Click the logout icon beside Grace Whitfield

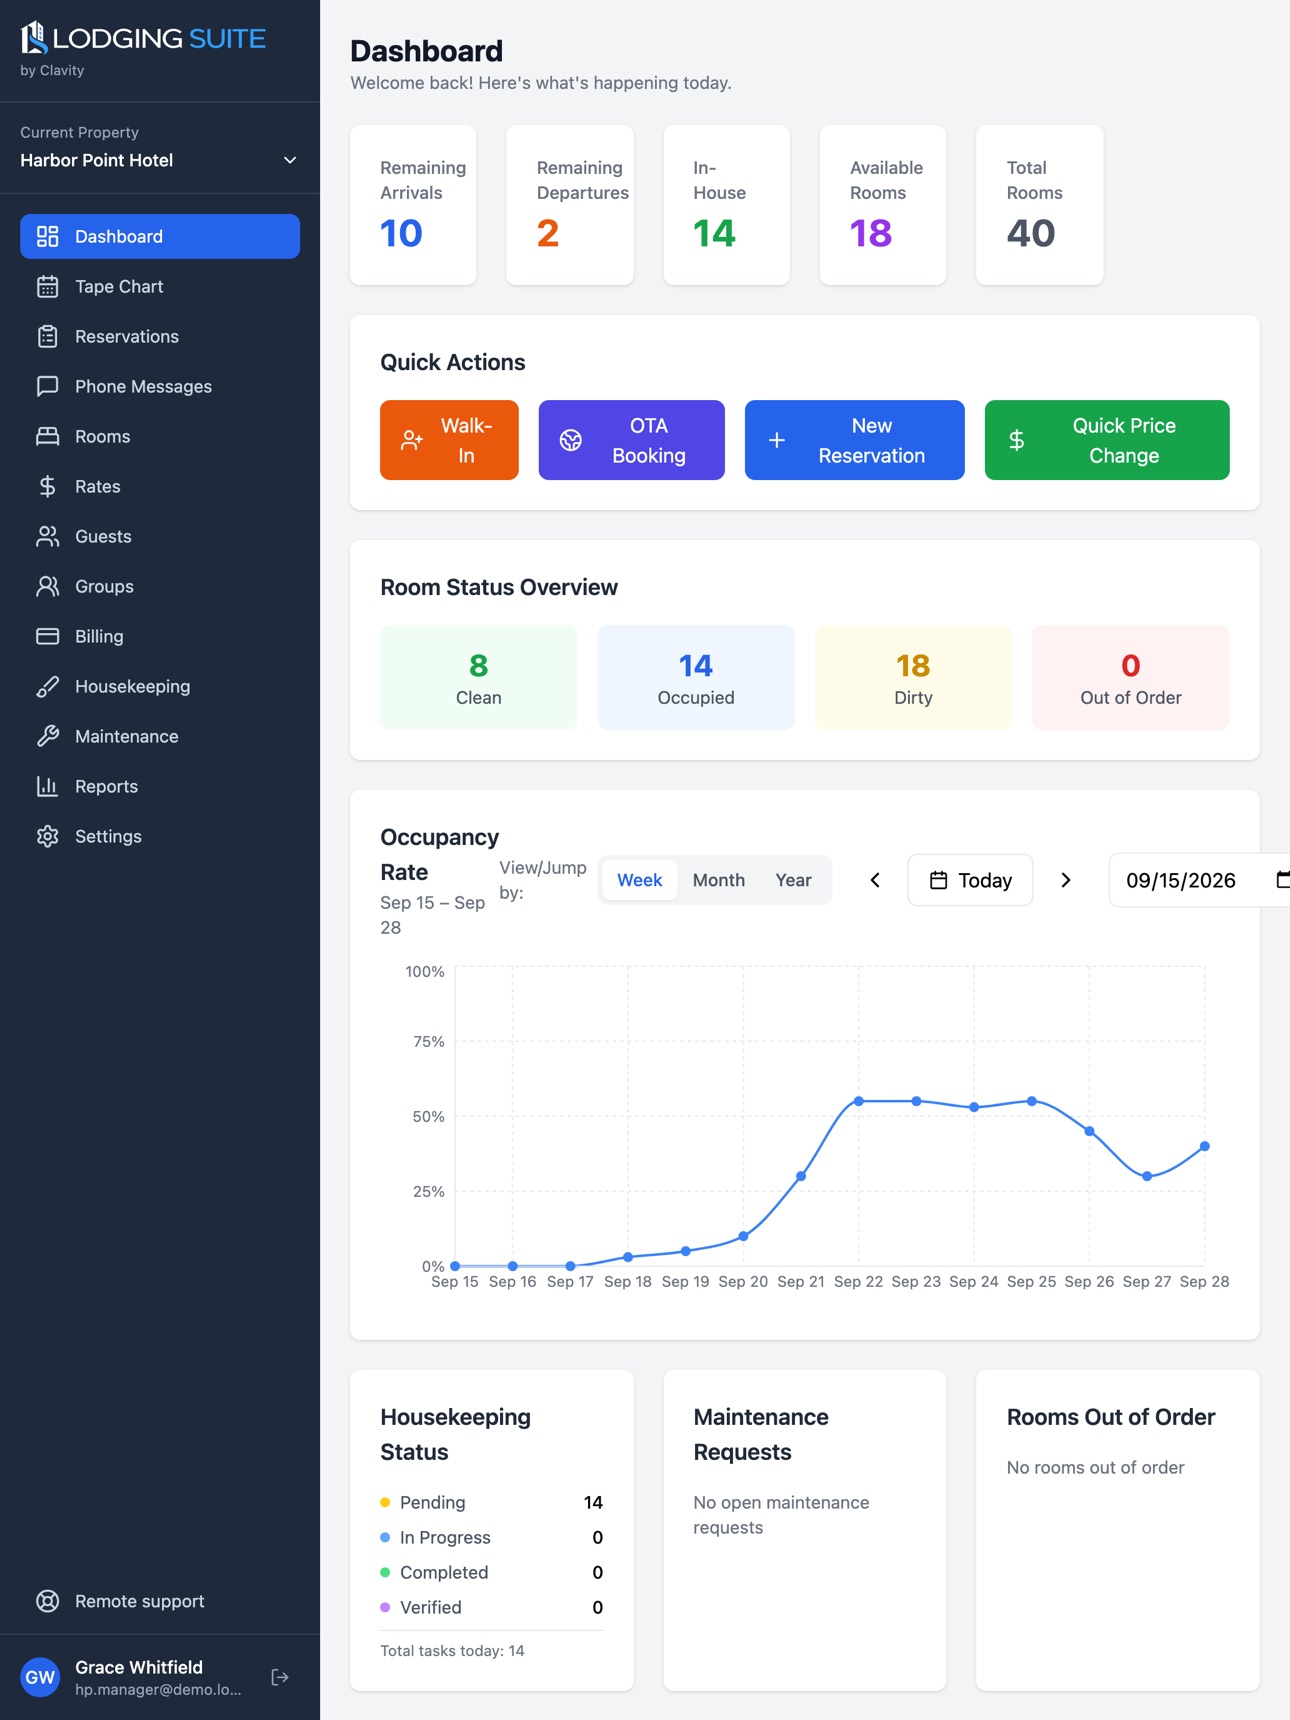(x=280, y=1677)
